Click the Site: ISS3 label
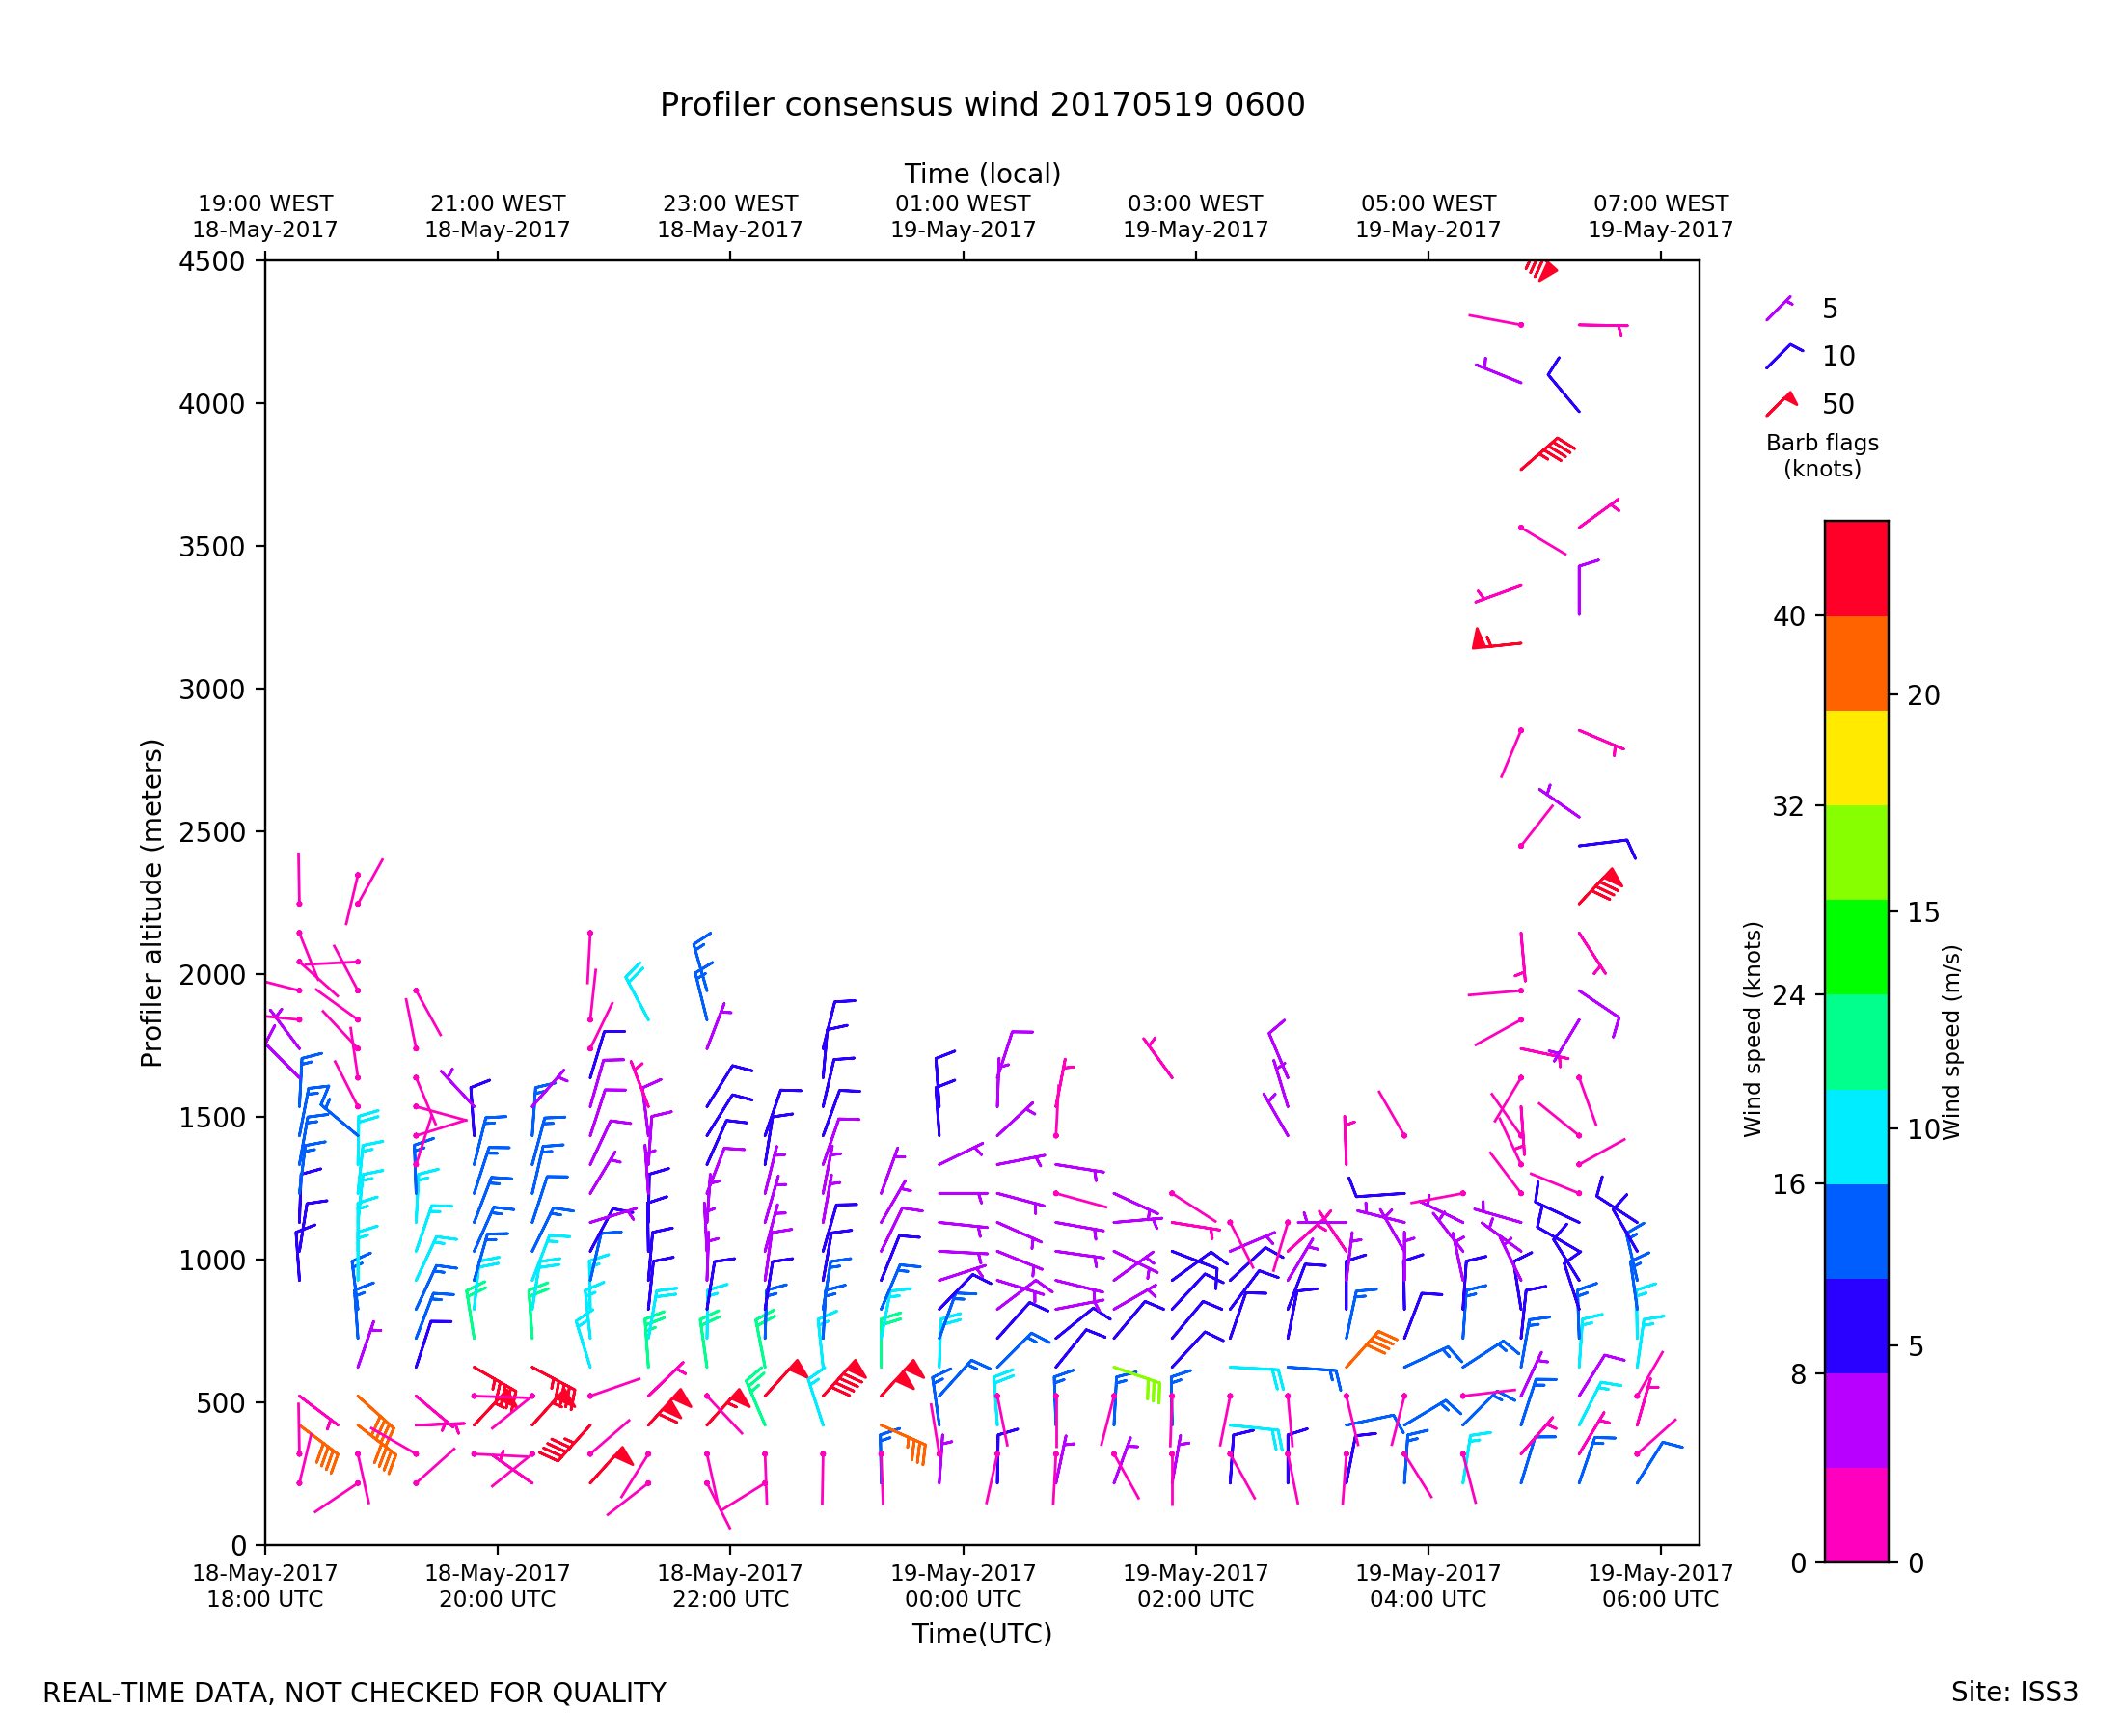The height and width of the screenshot is (1736, 2122). [x=2014, y=1692]
